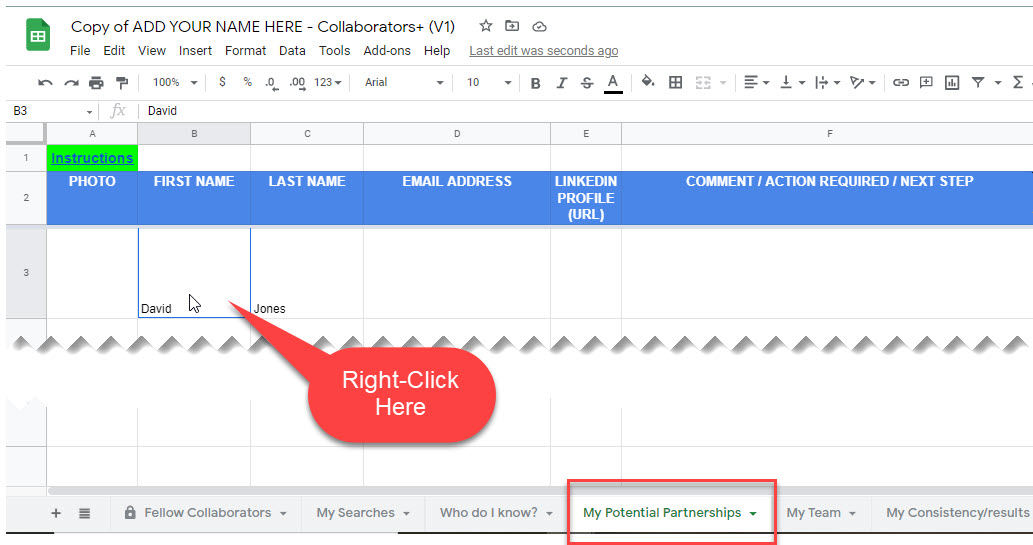Image resolution: width=1033 pixels, height=545 pixels.
Task: Open the zoom 100% dropdown
Action: (175, 82)
